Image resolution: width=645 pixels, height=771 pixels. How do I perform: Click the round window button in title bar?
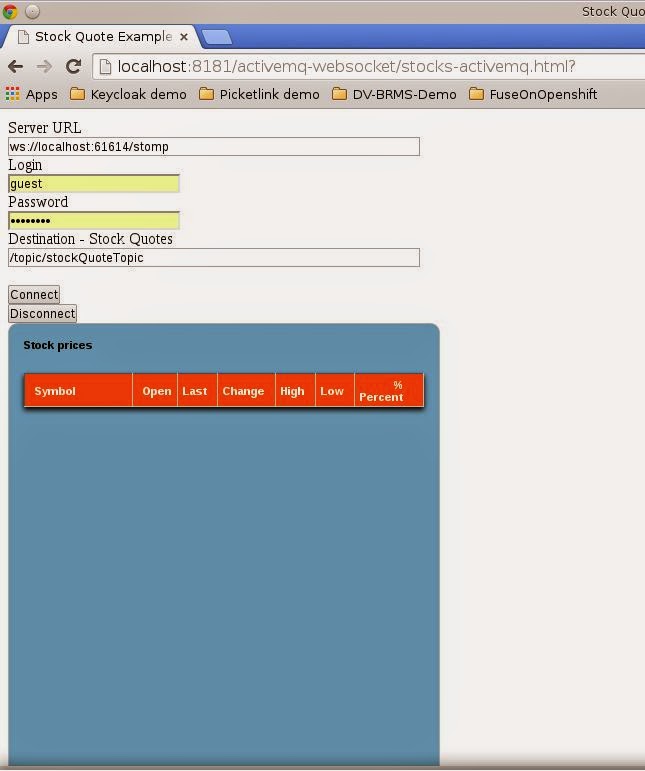click(32, 11)
